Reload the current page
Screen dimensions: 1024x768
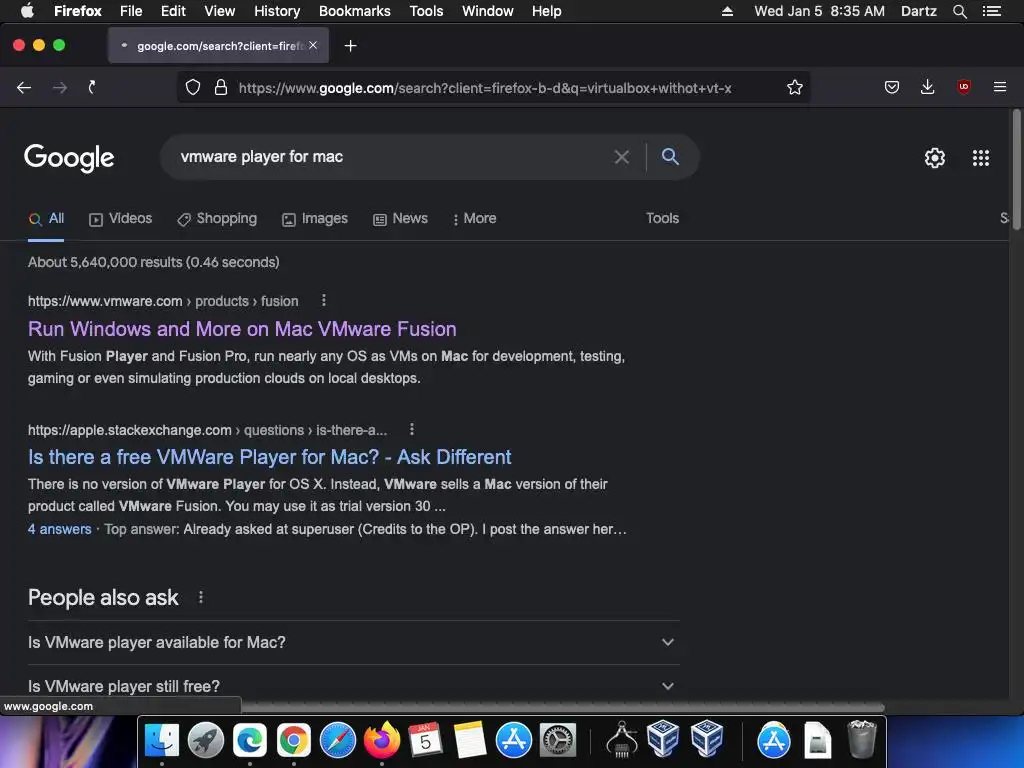click(x=92, y=88)
